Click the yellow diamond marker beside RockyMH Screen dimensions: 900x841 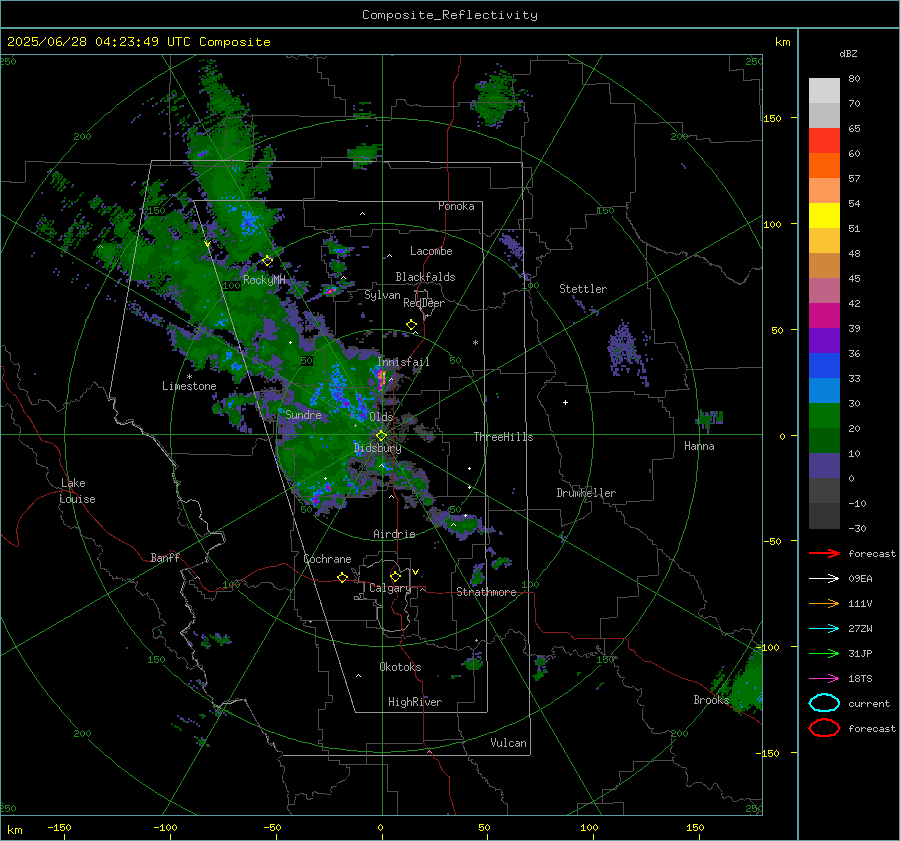(267, 261)
